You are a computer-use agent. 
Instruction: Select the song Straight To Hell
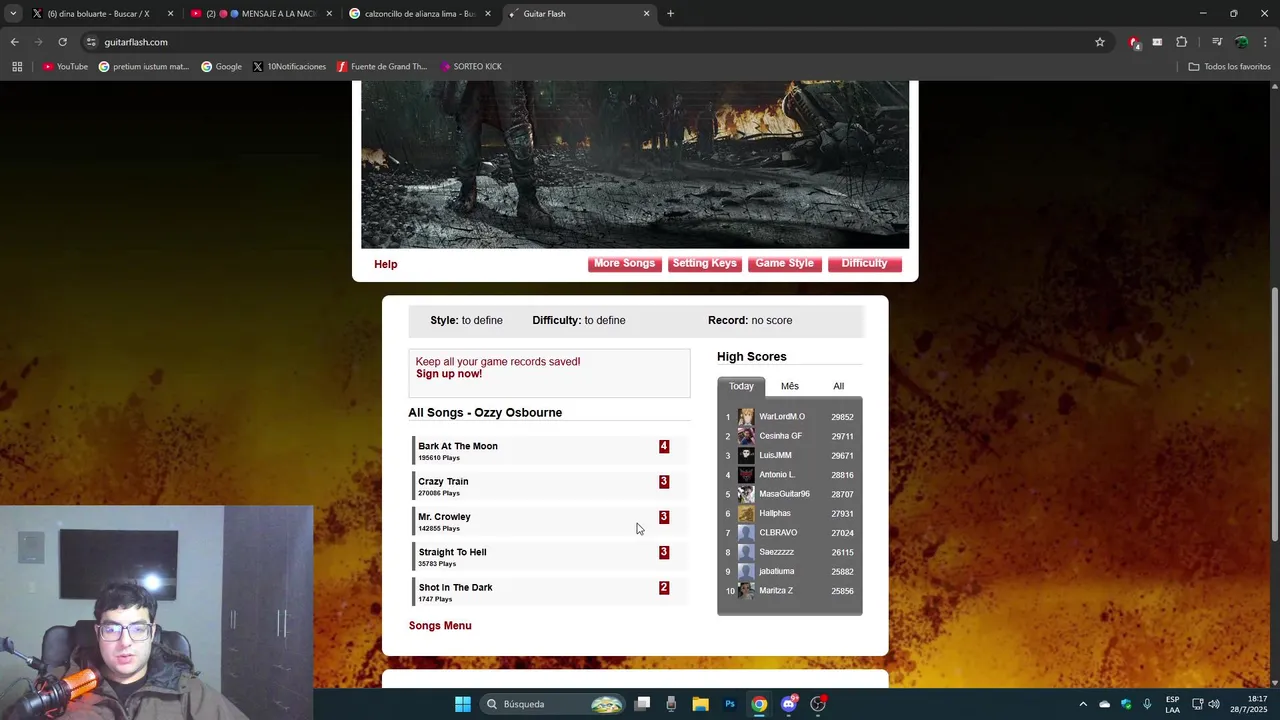549,557
